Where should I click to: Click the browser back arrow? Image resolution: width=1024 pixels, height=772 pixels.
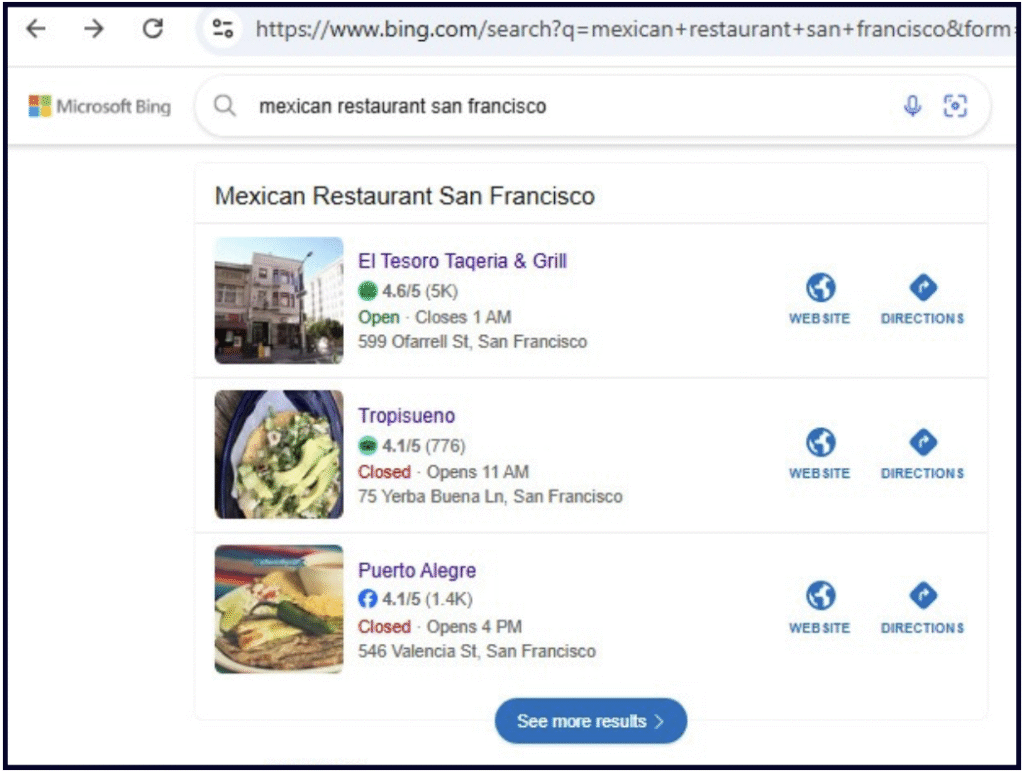[36, 29]
